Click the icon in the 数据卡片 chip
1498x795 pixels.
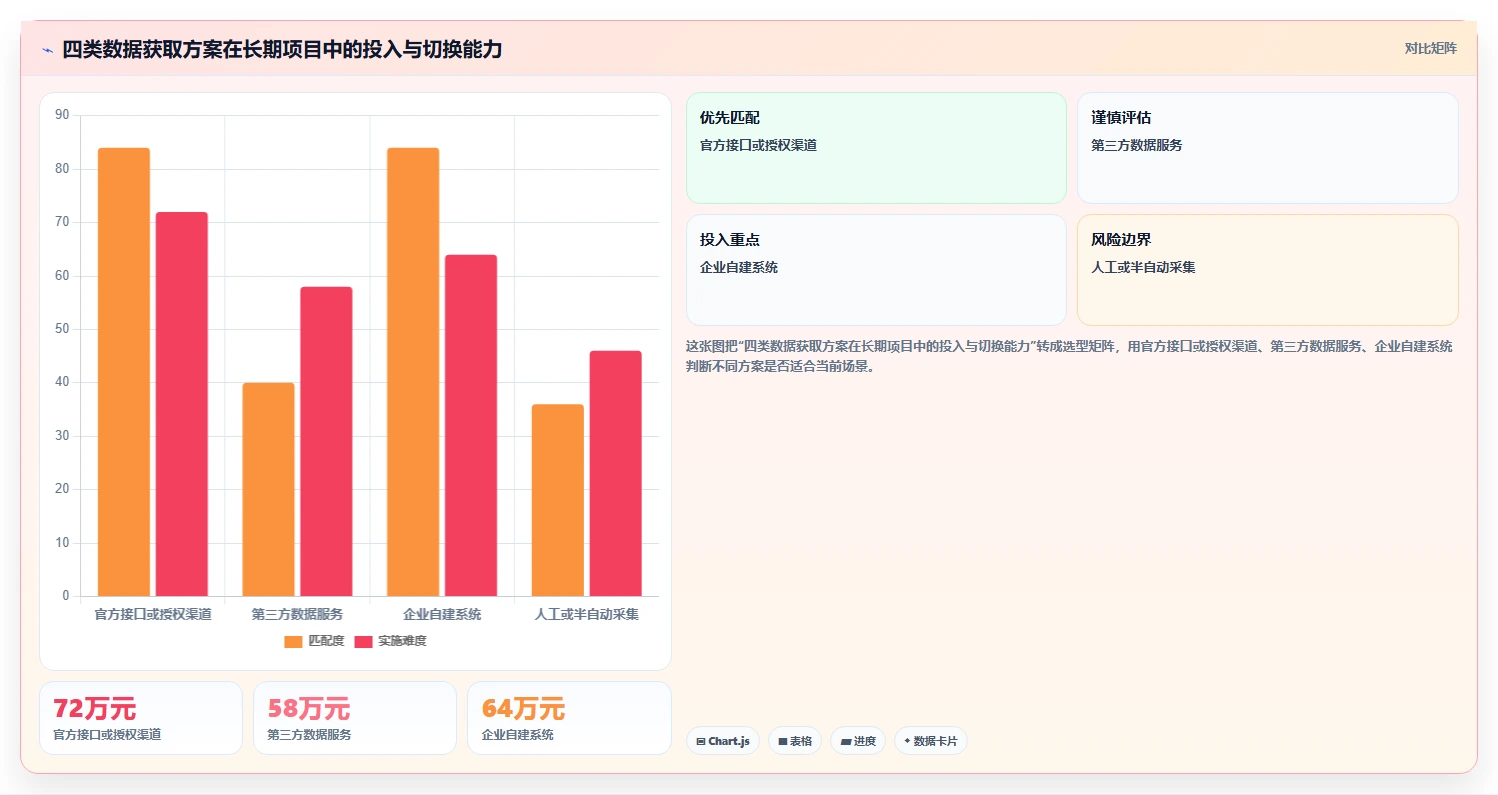click(907, 742)
